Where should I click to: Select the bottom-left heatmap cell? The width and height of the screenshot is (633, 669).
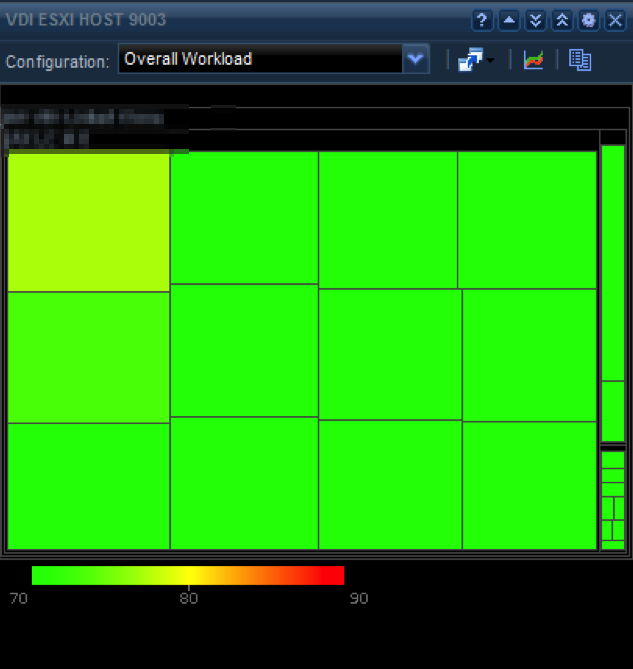88,485
